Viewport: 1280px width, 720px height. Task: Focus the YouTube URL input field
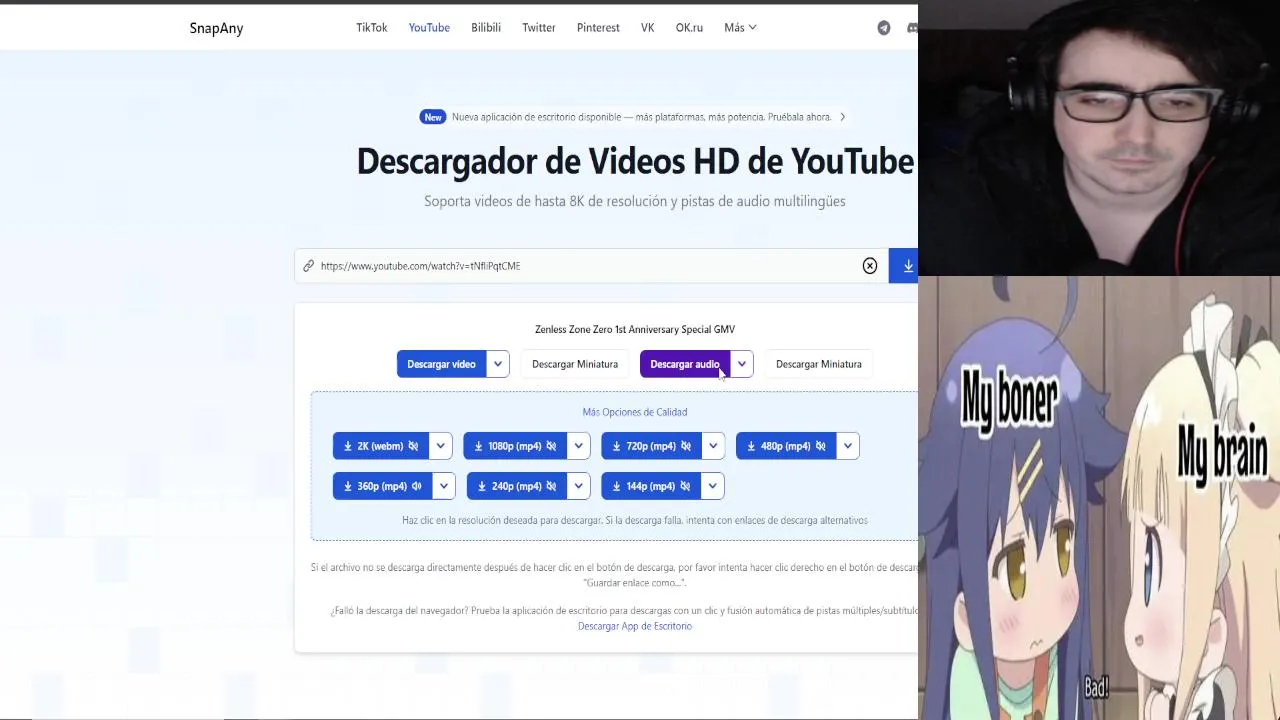(590, 266)
